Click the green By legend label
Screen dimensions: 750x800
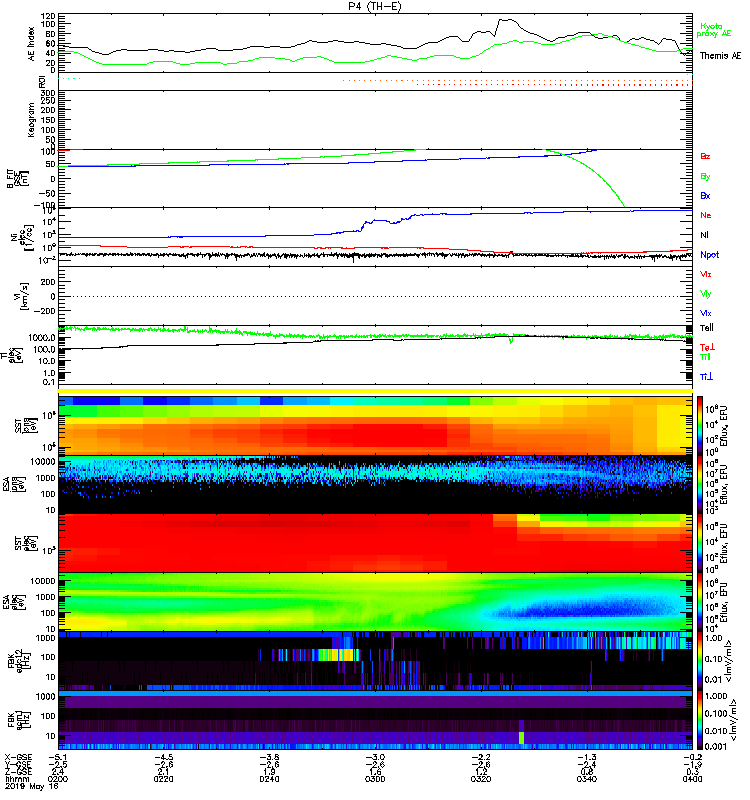point(705,176)
